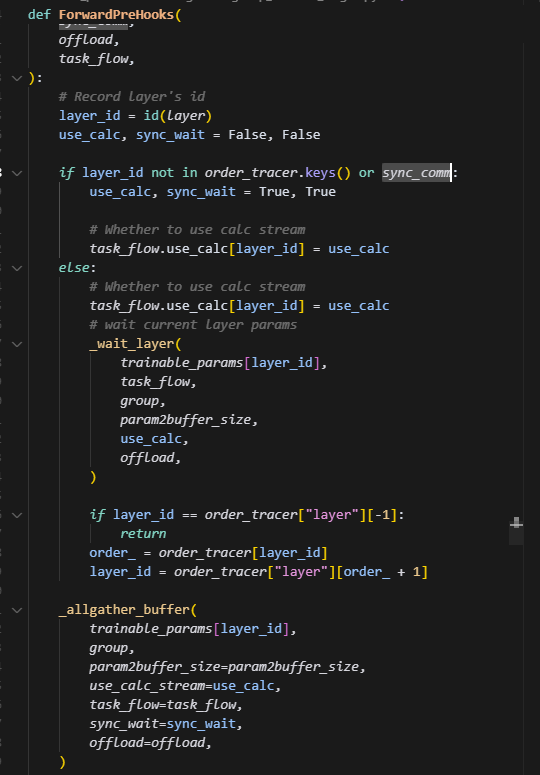Jump to the sticky header 'def ForwardPreHooks('
Screen dimensions: 540x775
coord(105,15)
